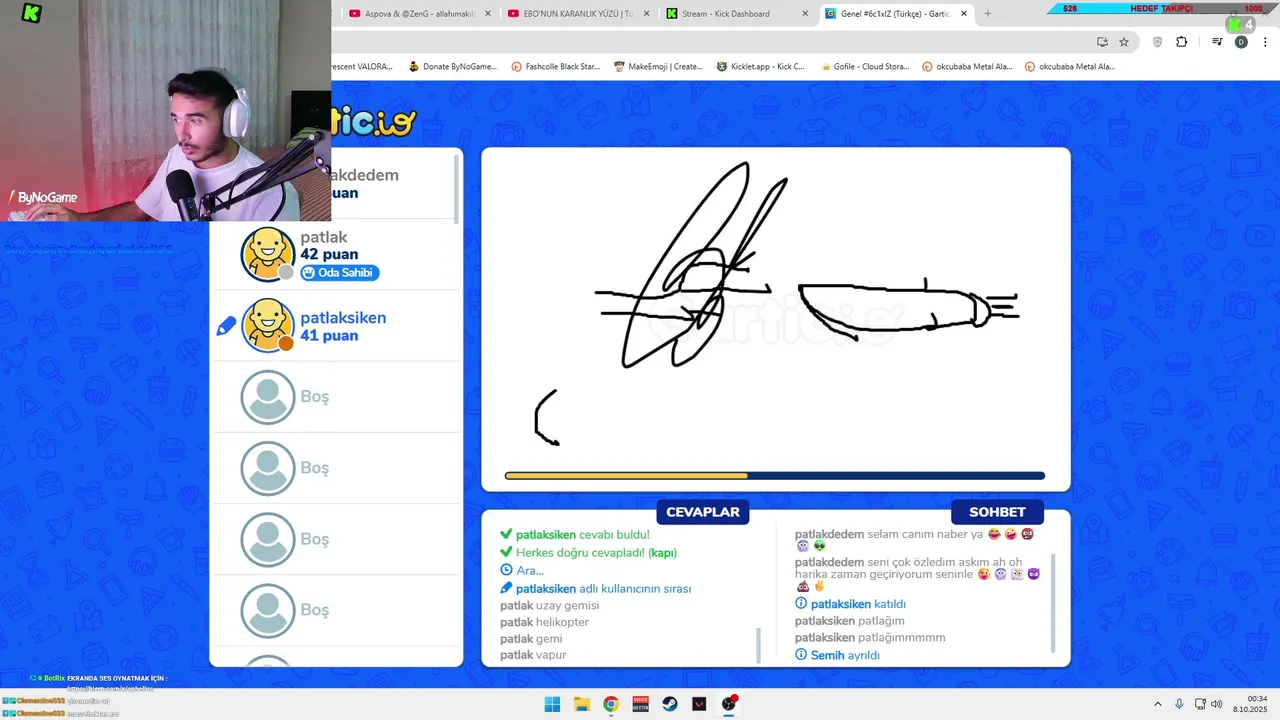Click the 'patlak uzay gemisi' answer
Screen dimensions: 1280x720
click(549, 606)
